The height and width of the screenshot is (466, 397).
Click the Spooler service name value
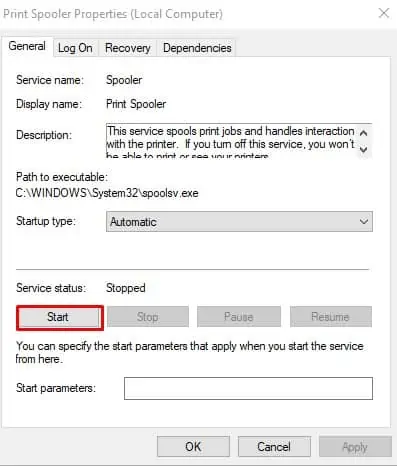[124, 80]
